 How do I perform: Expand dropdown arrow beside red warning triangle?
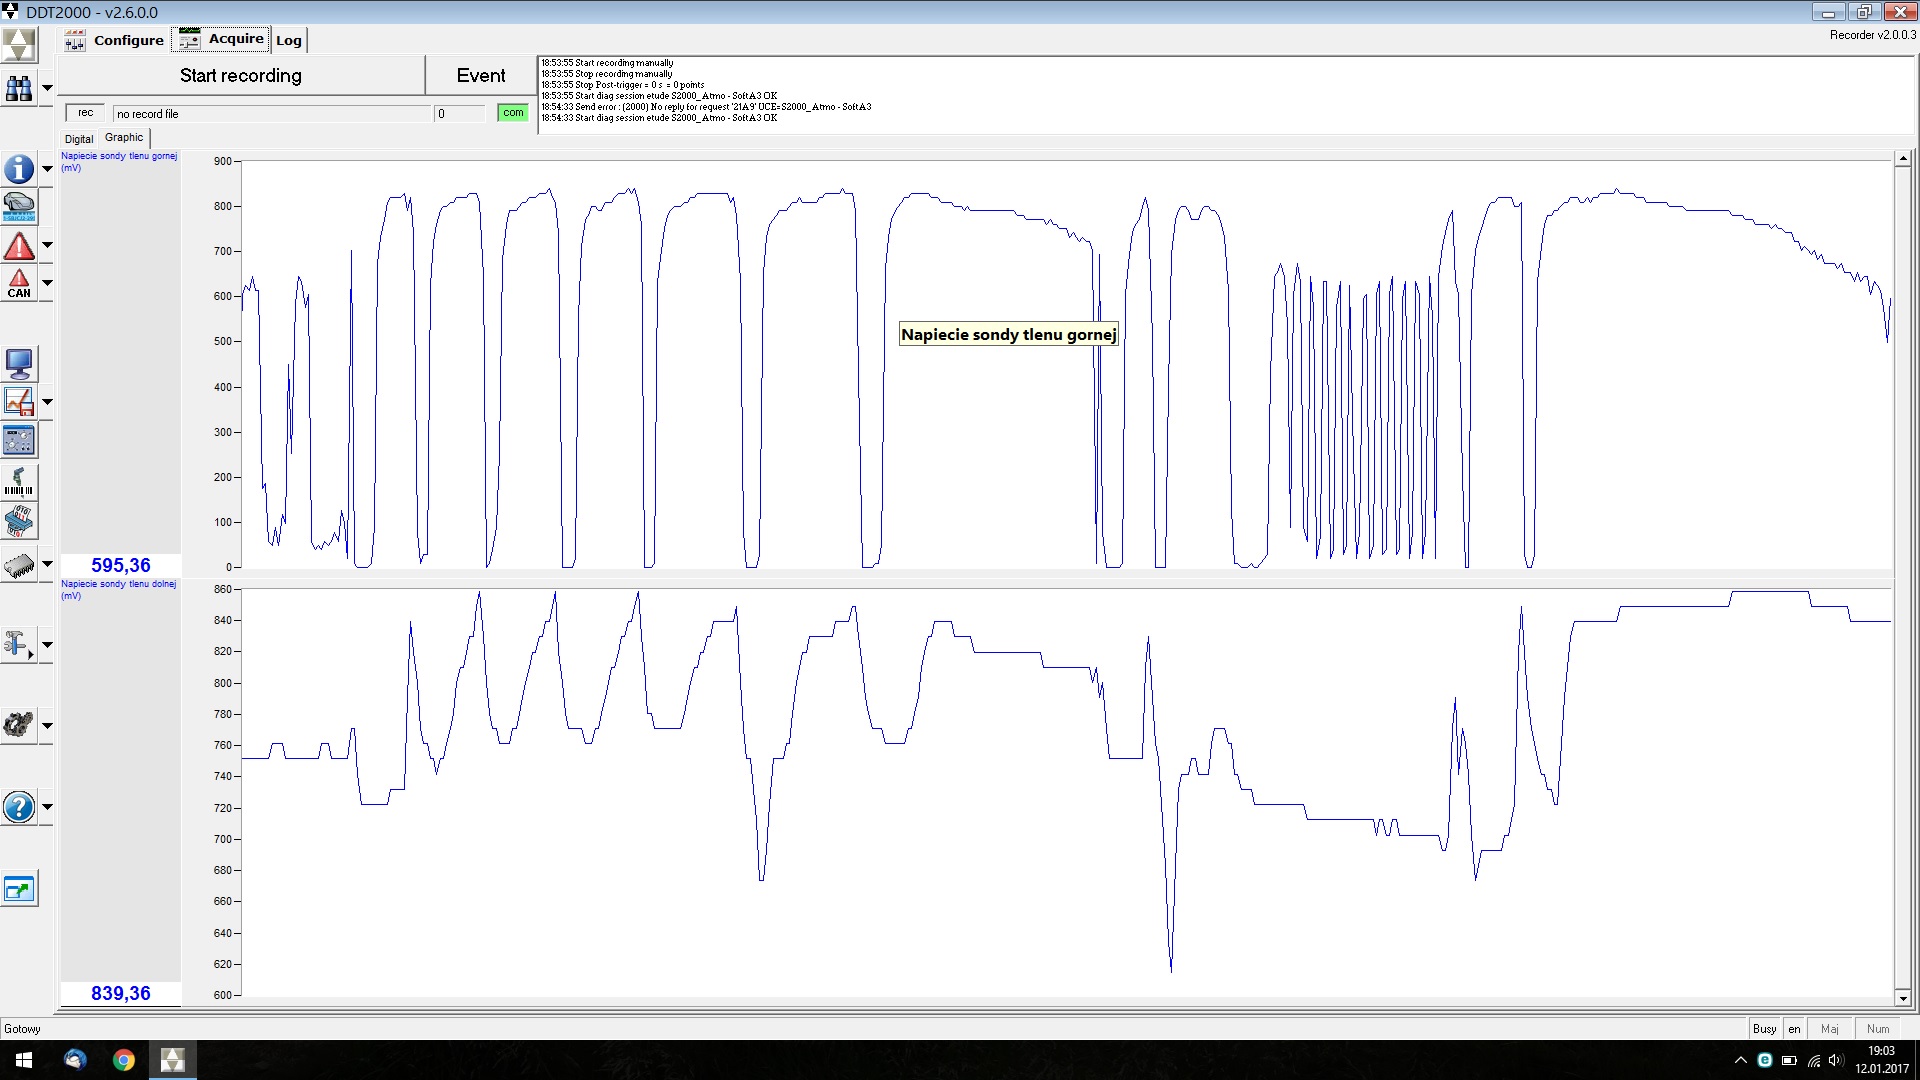click(x=47, y=245)
